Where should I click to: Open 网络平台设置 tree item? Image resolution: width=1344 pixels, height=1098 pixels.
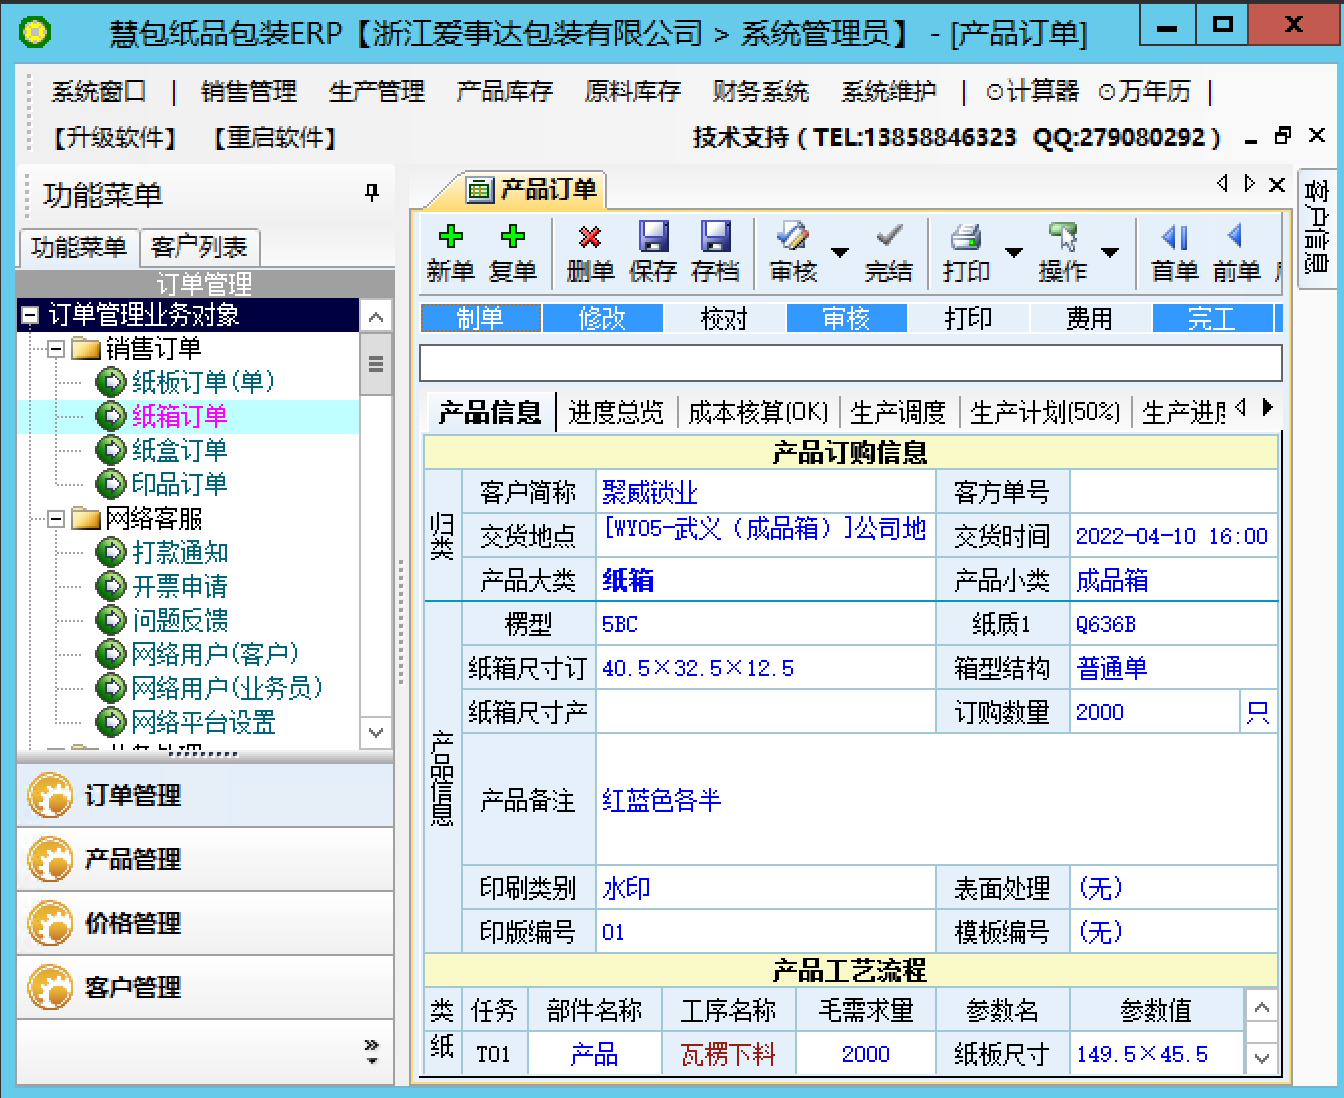click(203, 722)
